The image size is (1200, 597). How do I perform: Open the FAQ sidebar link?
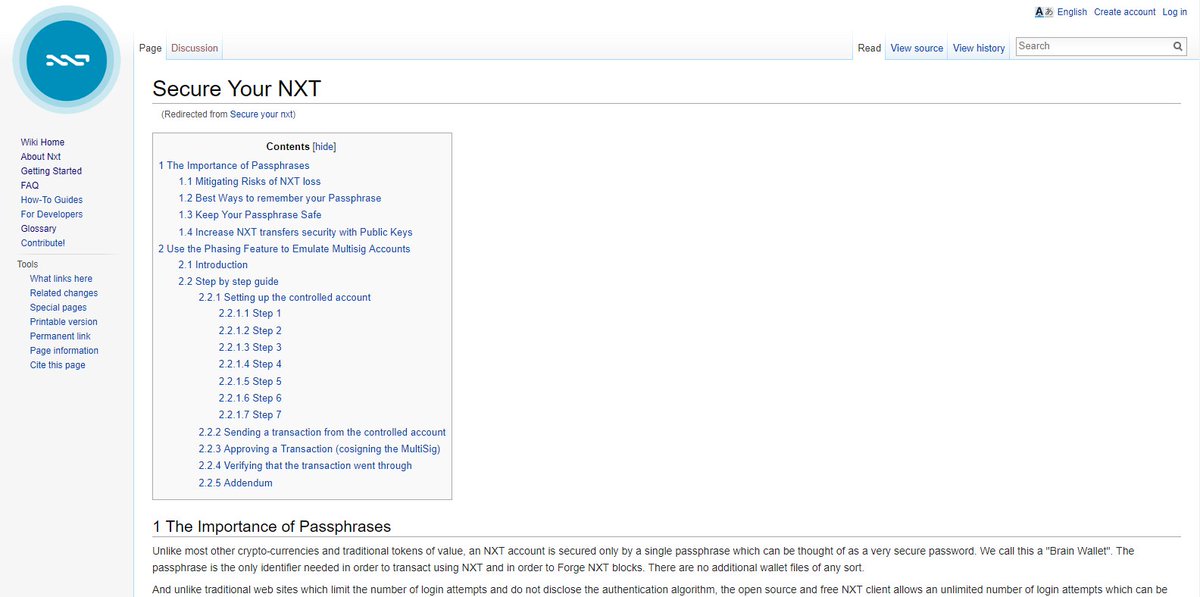pyautogui.click(x=30, y=186)
